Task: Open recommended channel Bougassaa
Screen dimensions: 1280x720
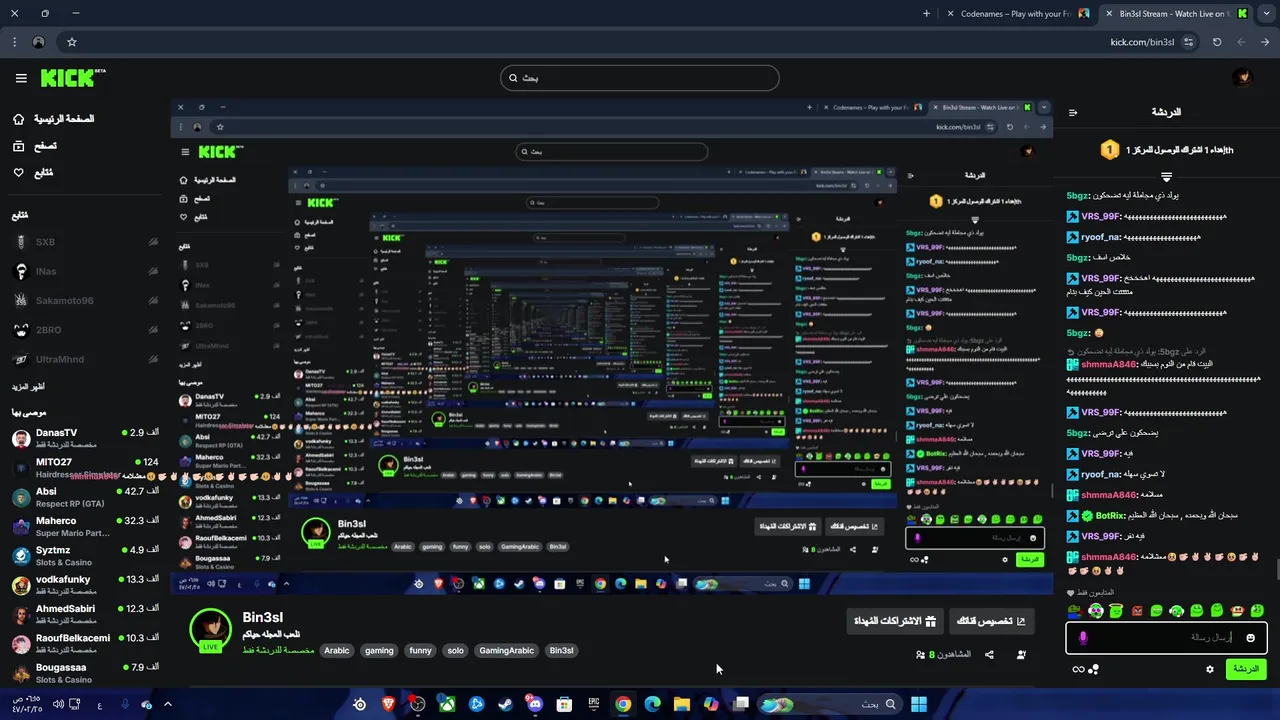Action: tap(85, 672)
